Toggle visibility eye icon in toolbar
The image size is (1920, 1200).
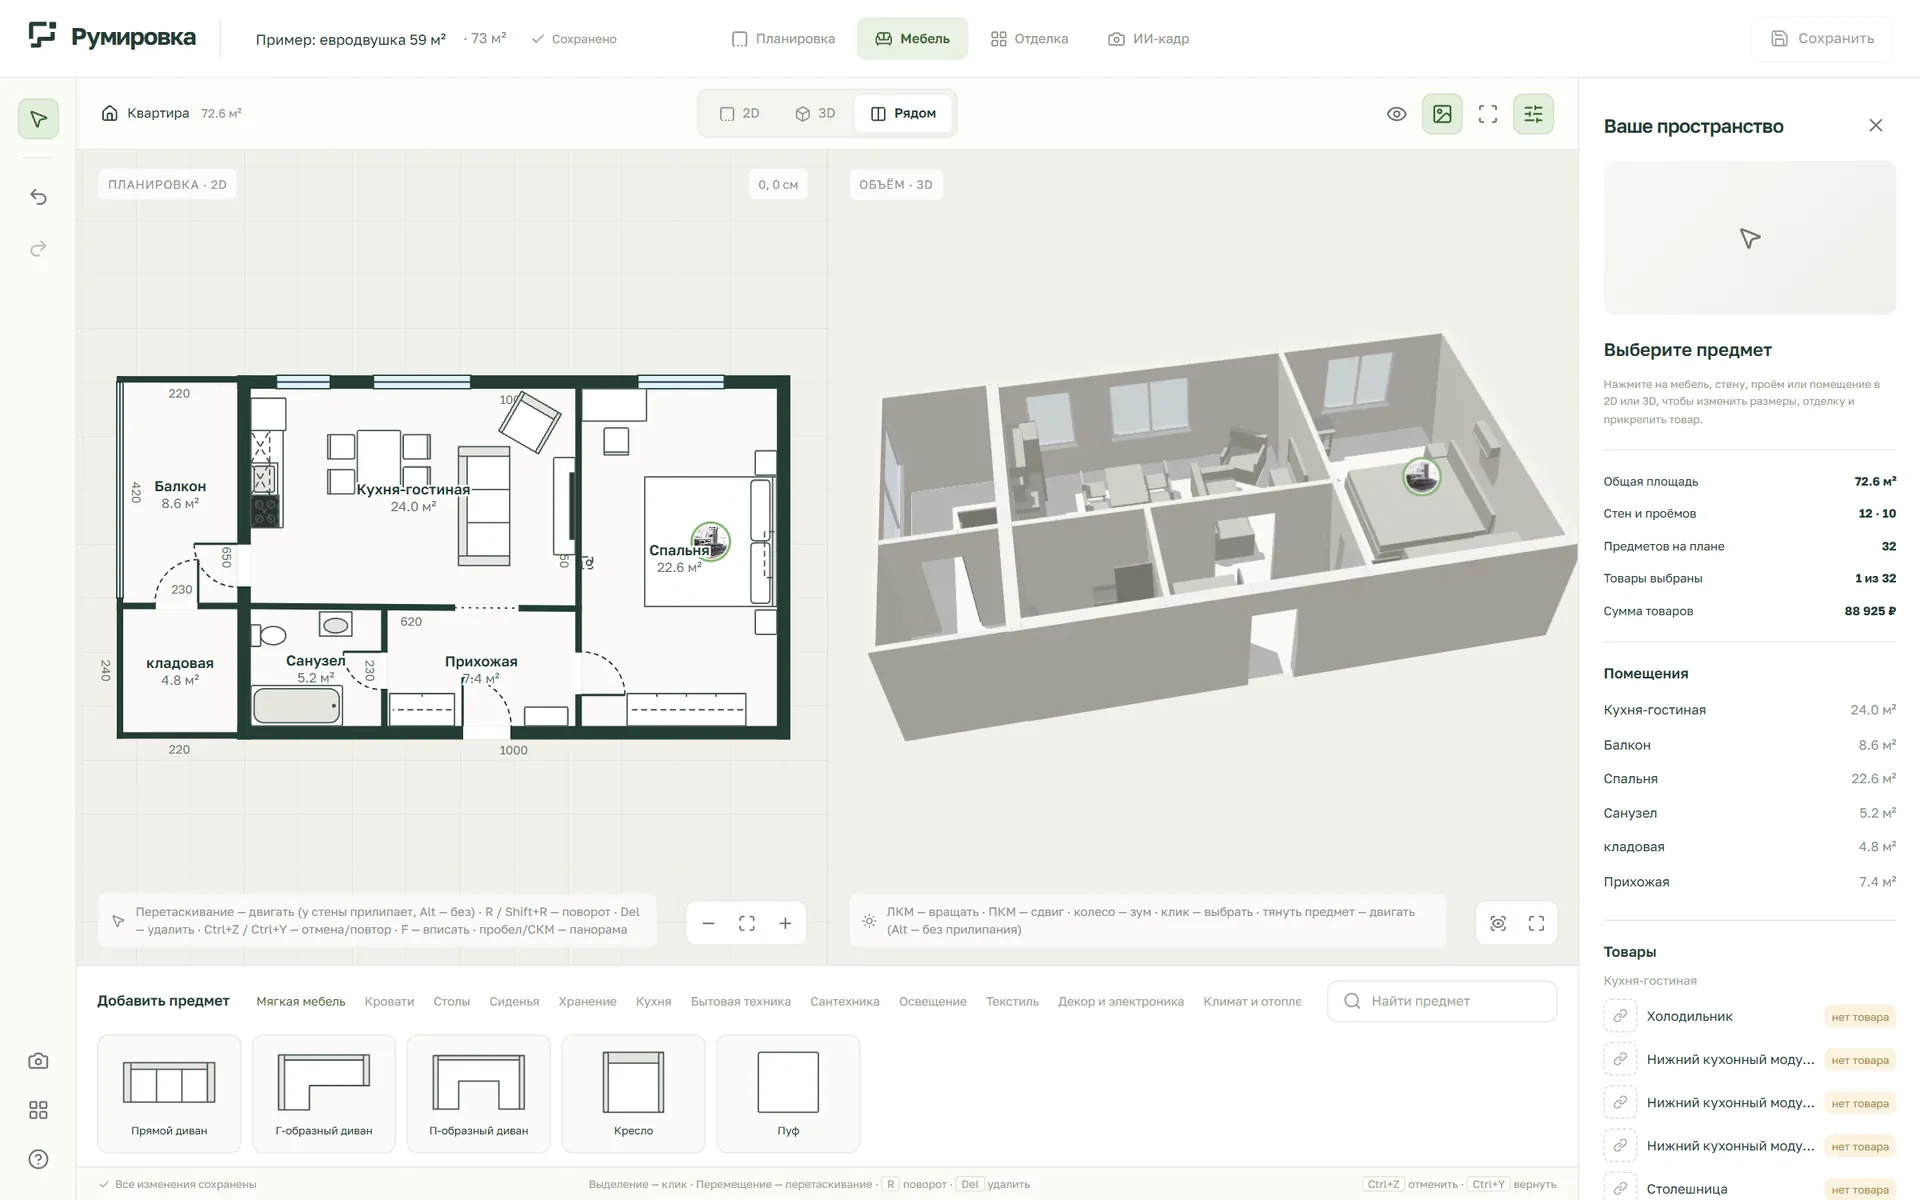[1397, 114]
